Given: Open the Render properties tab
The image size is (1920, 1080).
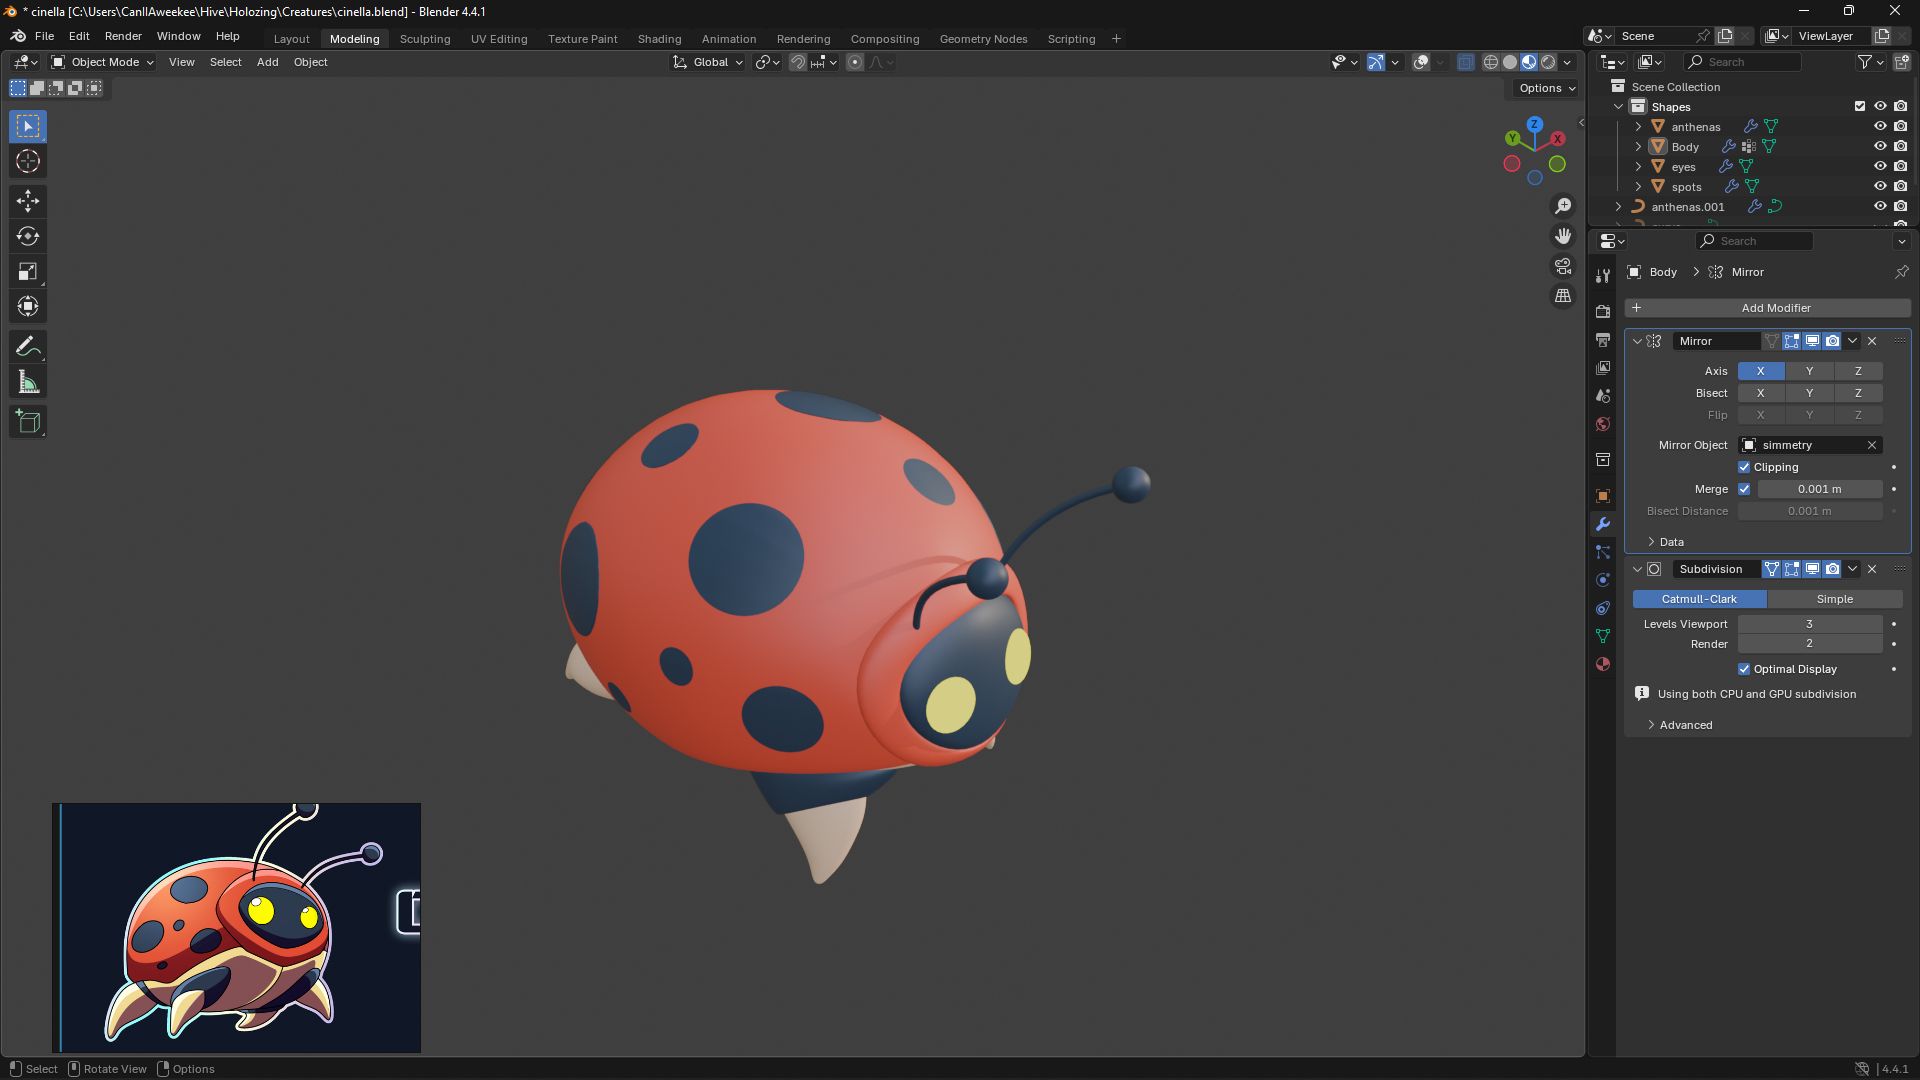Looking at the screenshot, I should (1603, 312).
